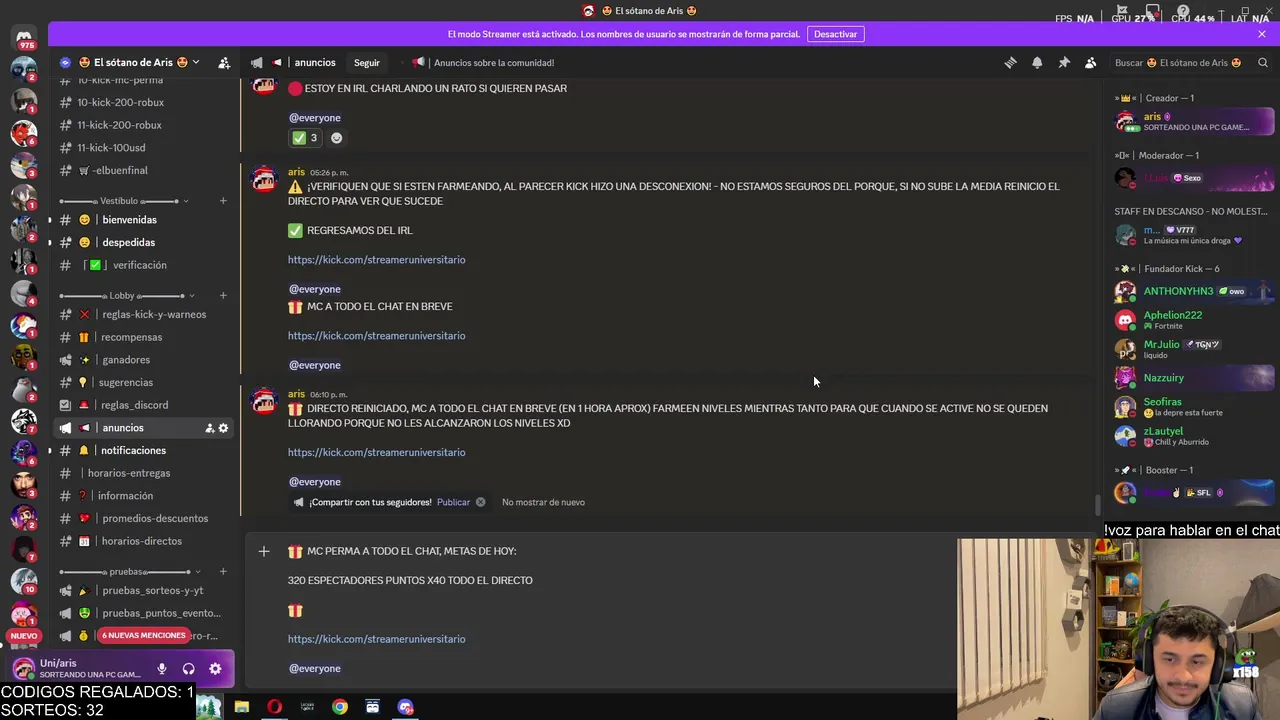Open user settings gear in user panel
1280x720 pixels.
pyautogui.click(x=215, y=669)
